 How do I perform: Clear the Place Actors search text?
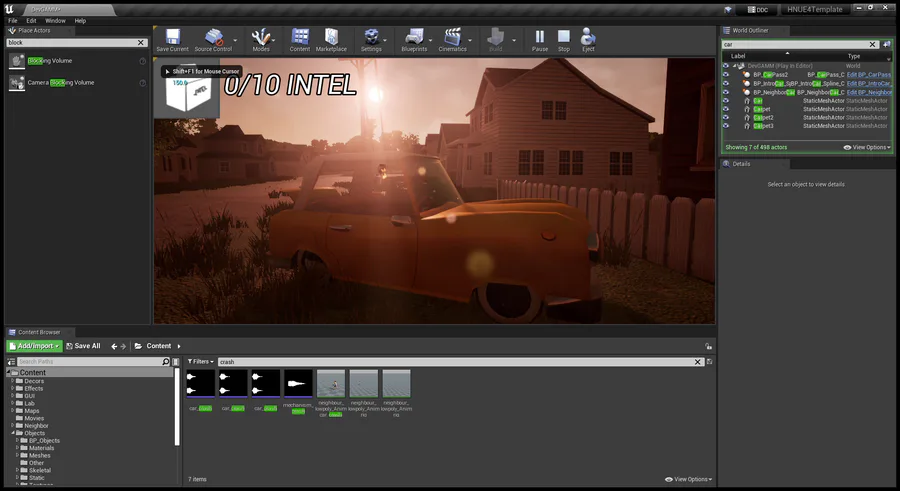click(x=141, y=42)
